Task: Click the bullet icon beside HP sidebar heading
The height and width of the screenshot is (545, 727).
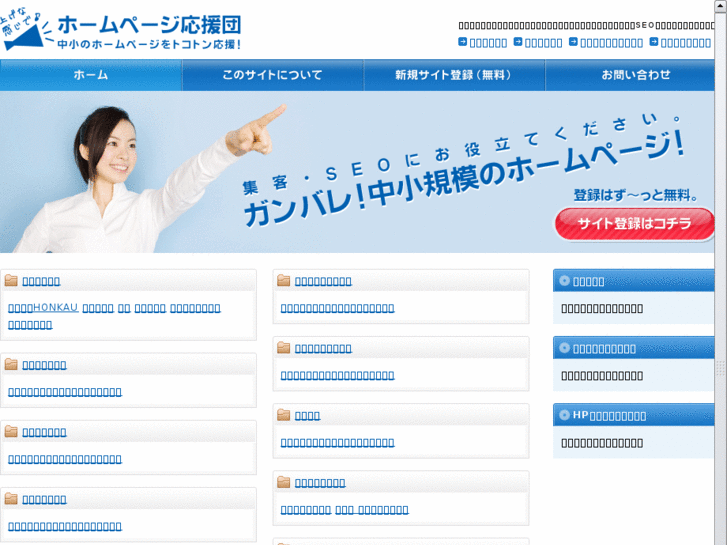Action: [x=564, y=415]
